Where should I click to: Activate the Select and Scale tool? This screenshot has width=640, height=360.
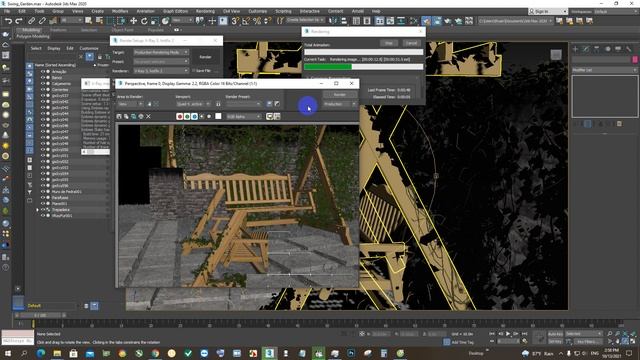click(x=155, y=21)
